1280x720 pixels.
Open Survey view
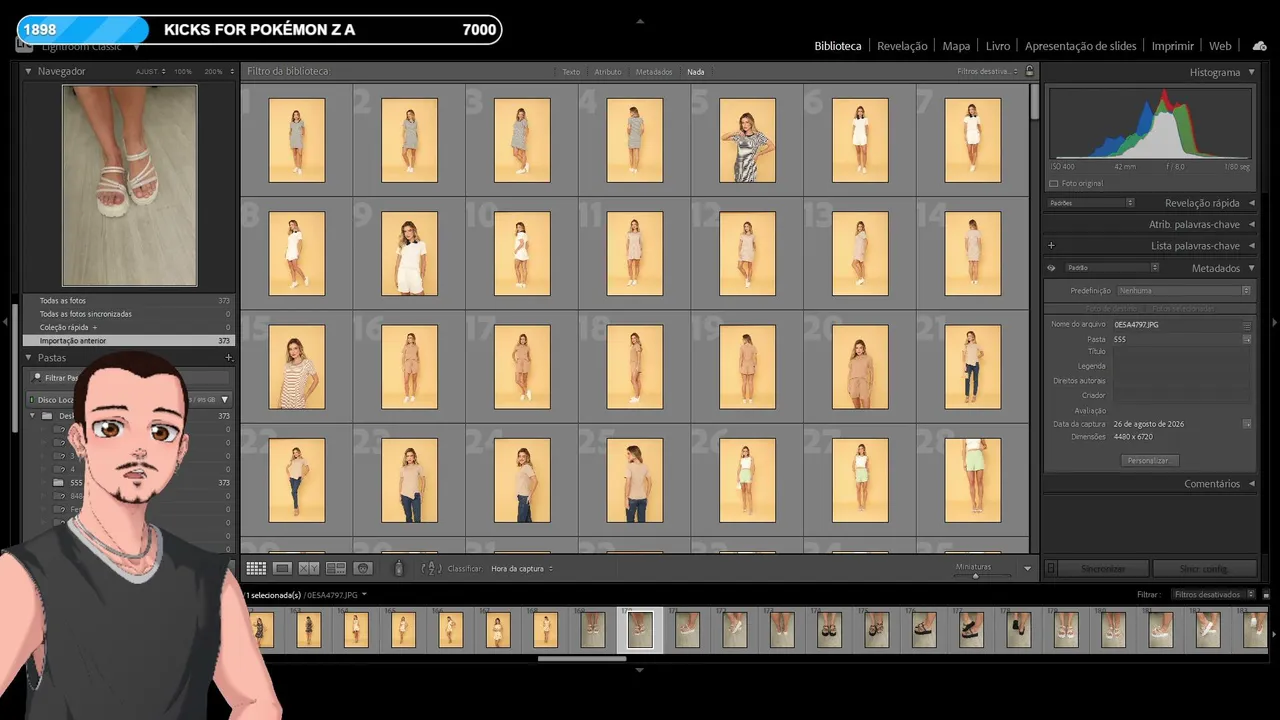click(x=336, y=568)
